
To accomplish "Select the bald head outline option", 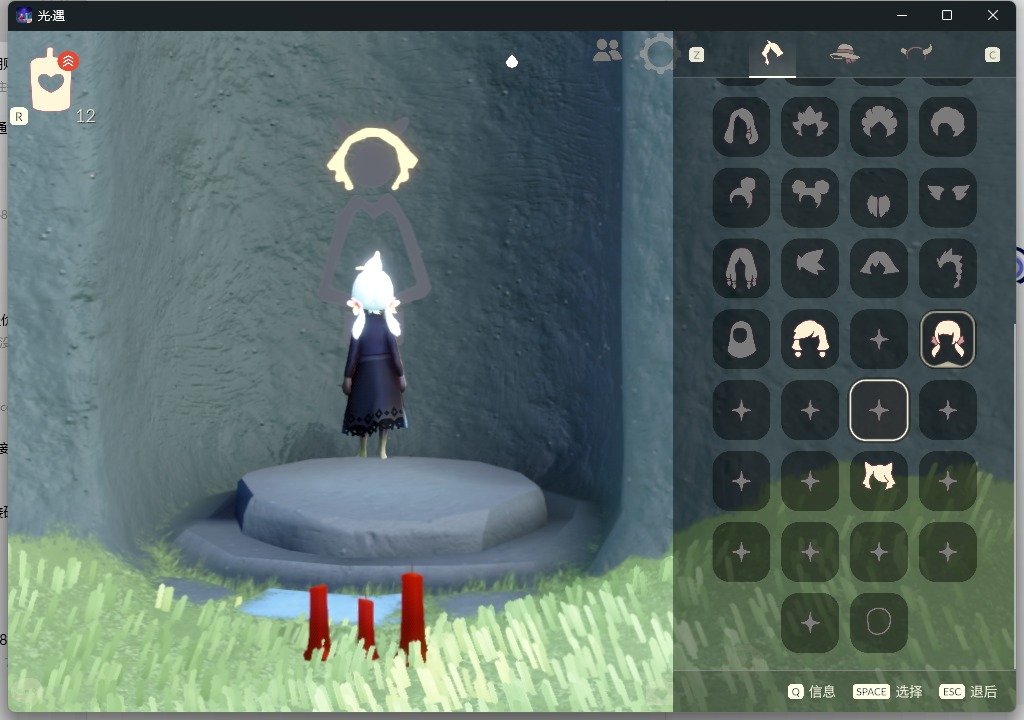I will point(879,623).
